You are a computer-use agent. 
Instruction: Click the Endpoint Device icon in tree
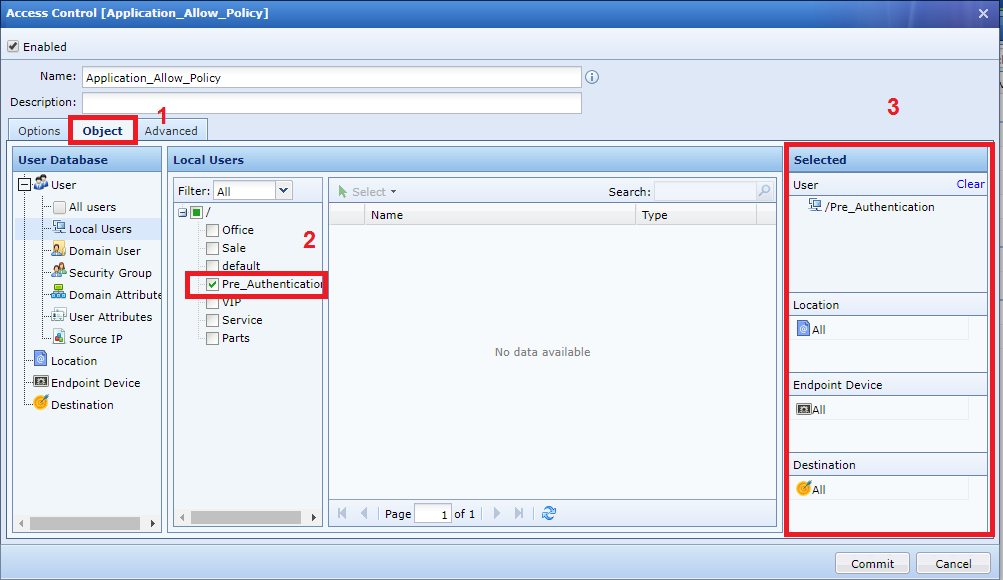41,382
